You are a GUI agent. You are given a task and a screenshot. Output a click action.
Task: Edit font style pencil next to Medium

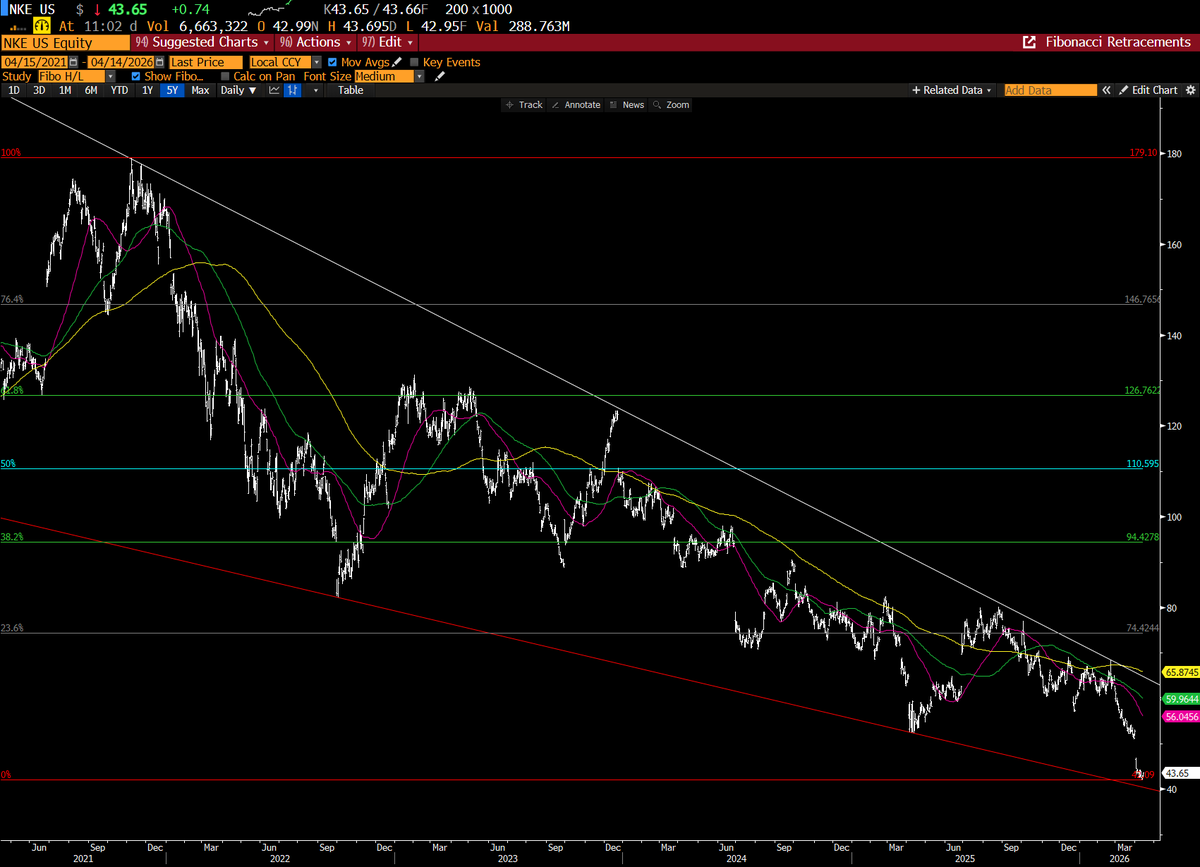[439, 76]
